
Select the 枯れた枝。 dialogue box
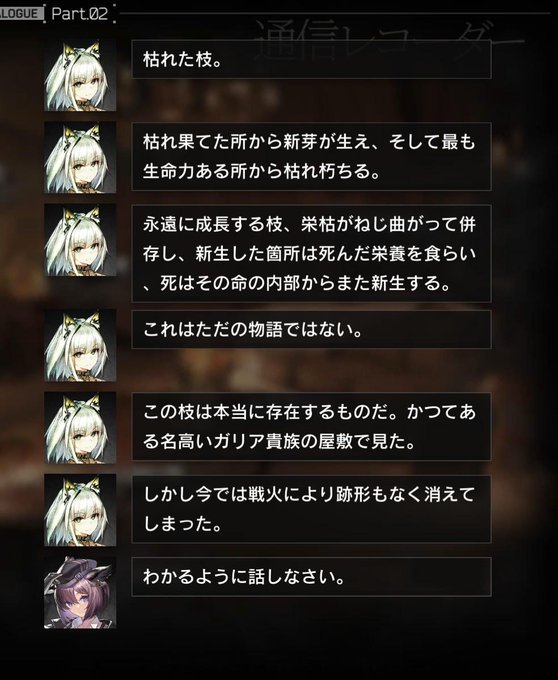(311, 59)
